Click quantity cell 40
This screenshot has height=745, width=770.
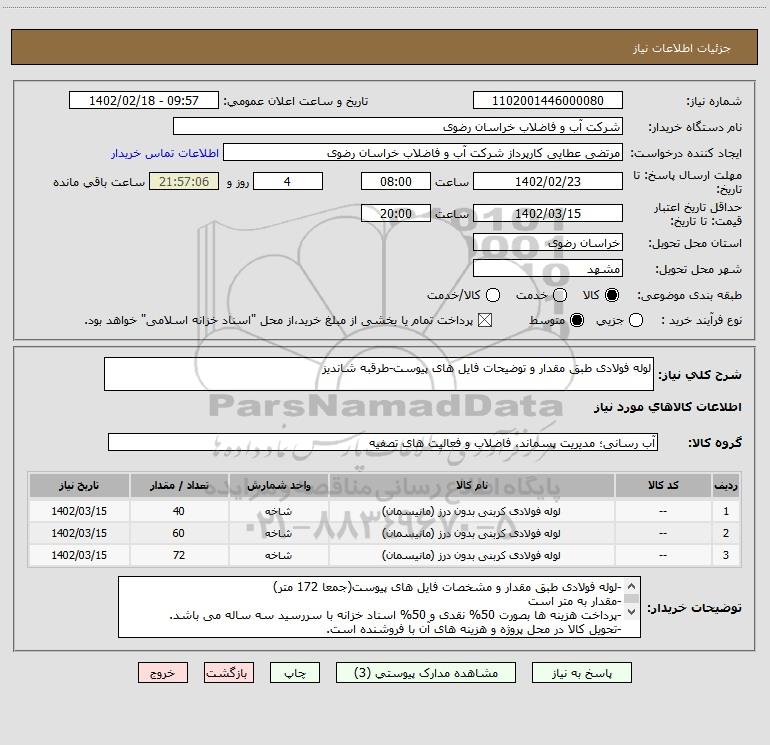pyautogui.click(x=179, y=511)
